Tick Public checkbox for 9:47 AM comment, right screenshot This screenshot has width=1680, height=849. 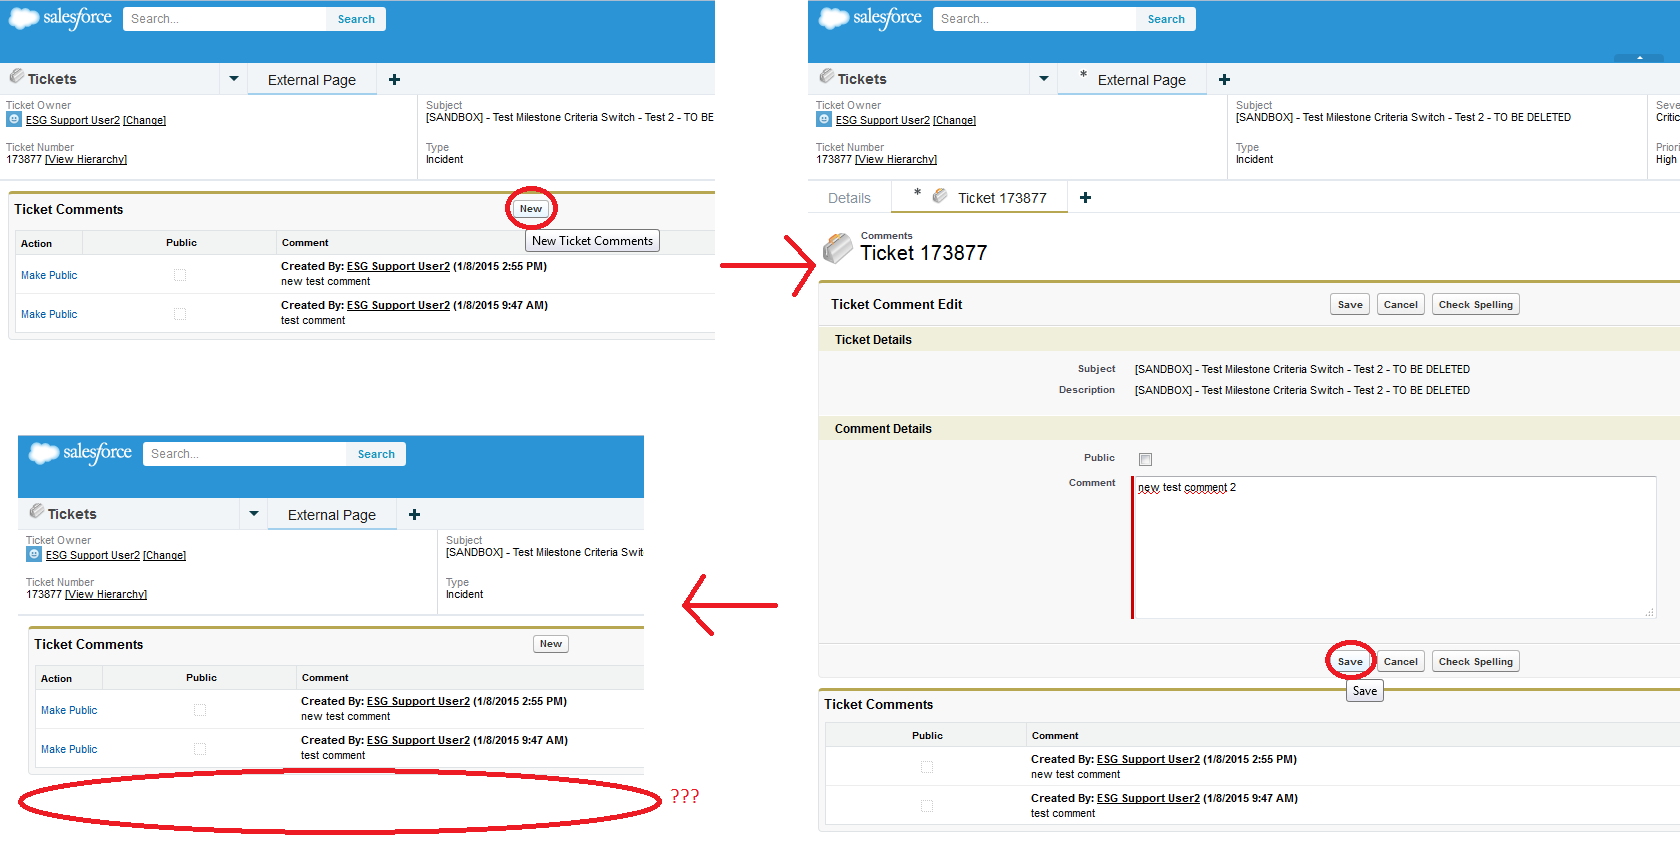[x=927, y=806]
